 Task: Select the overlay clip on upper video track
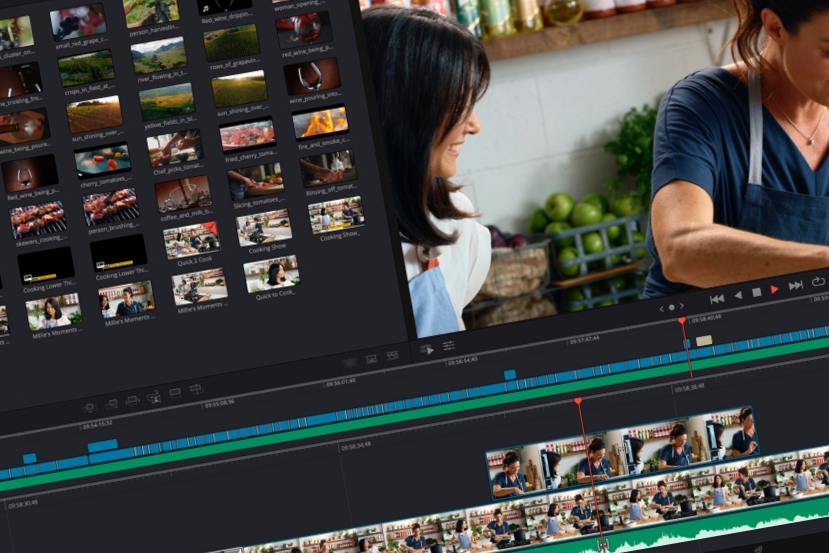pyautogui.click(x=622, y=451)
